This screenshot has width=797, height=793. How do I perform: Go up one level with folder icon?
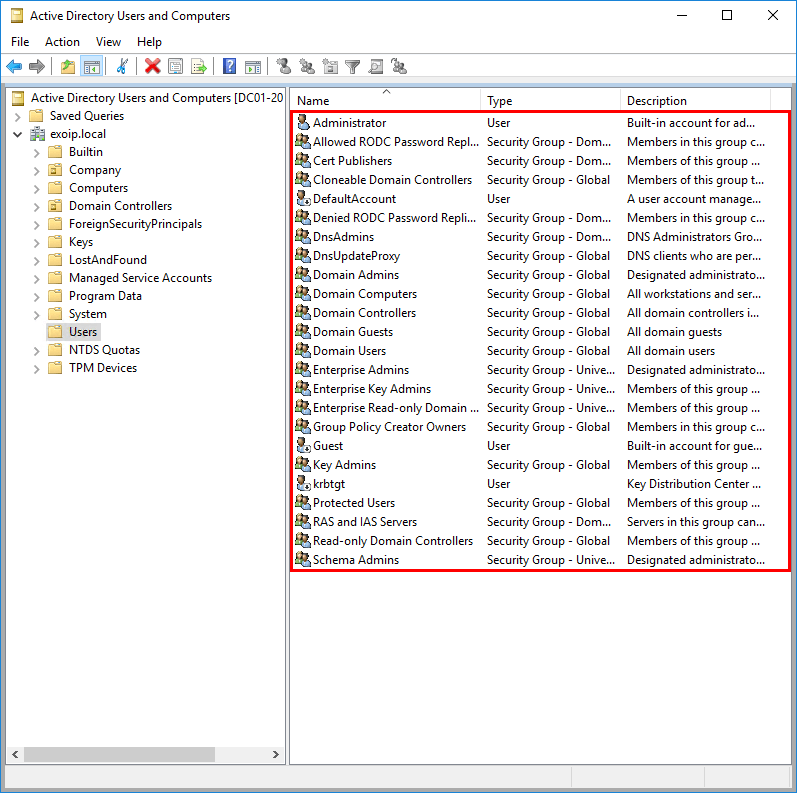tap(68, 67)
